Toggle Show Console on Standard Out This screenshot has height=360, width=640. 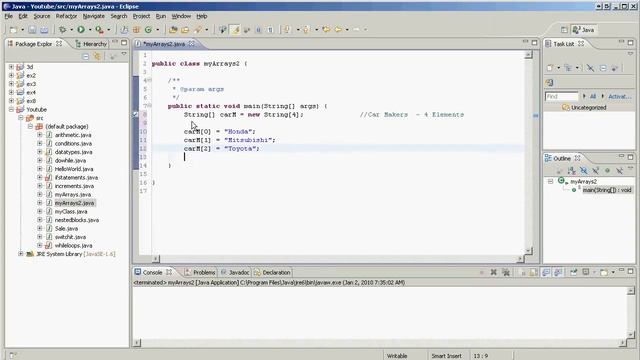tap(546, 272)
